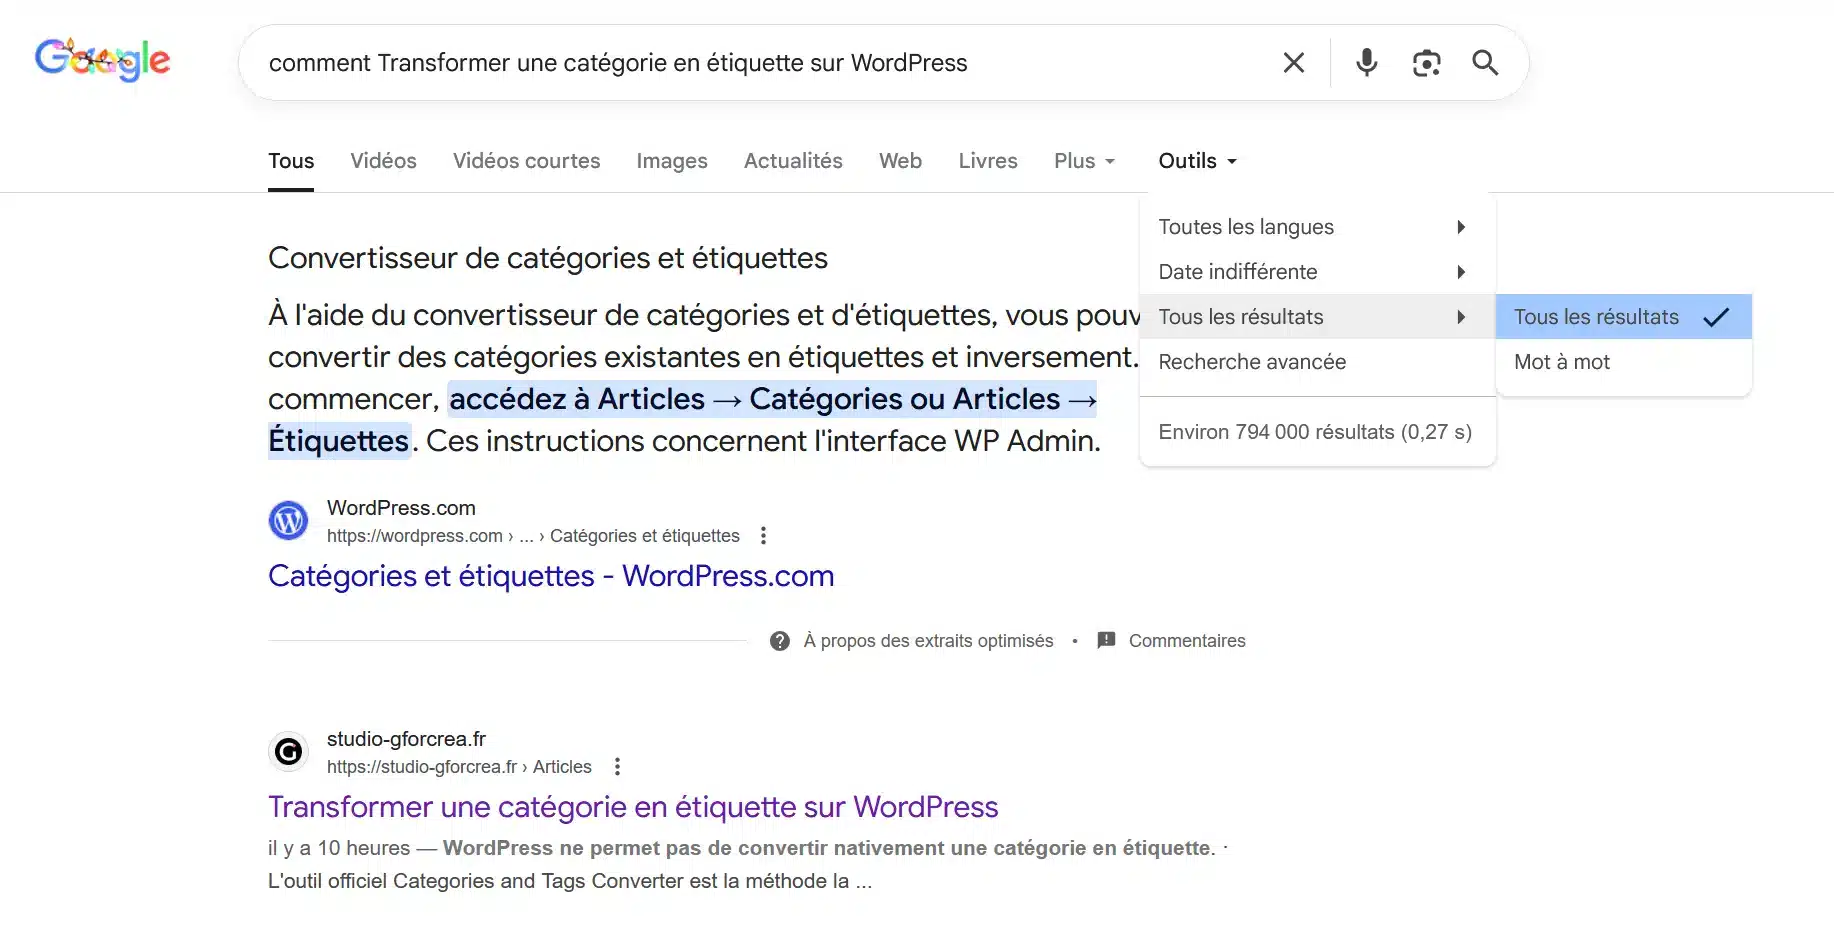Open the Catégories et étiquettes WordPress.com link
This screenshot has height=930, width=1834.
[550, 576]
